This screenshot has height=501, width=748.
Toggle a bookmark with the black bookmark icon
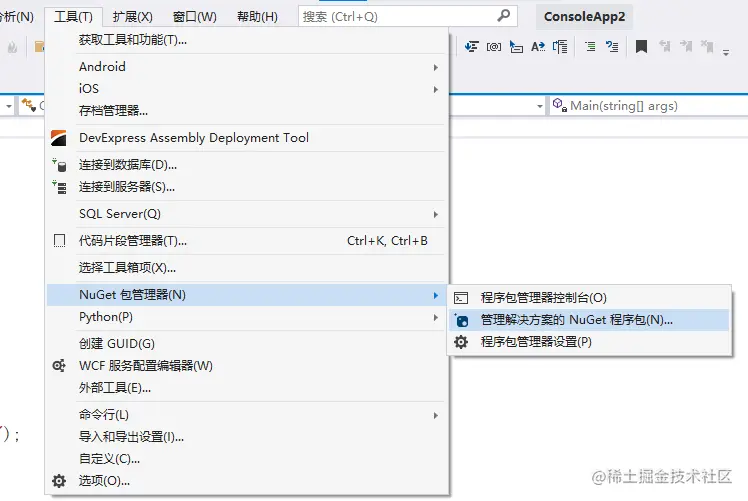coord(642,46)
